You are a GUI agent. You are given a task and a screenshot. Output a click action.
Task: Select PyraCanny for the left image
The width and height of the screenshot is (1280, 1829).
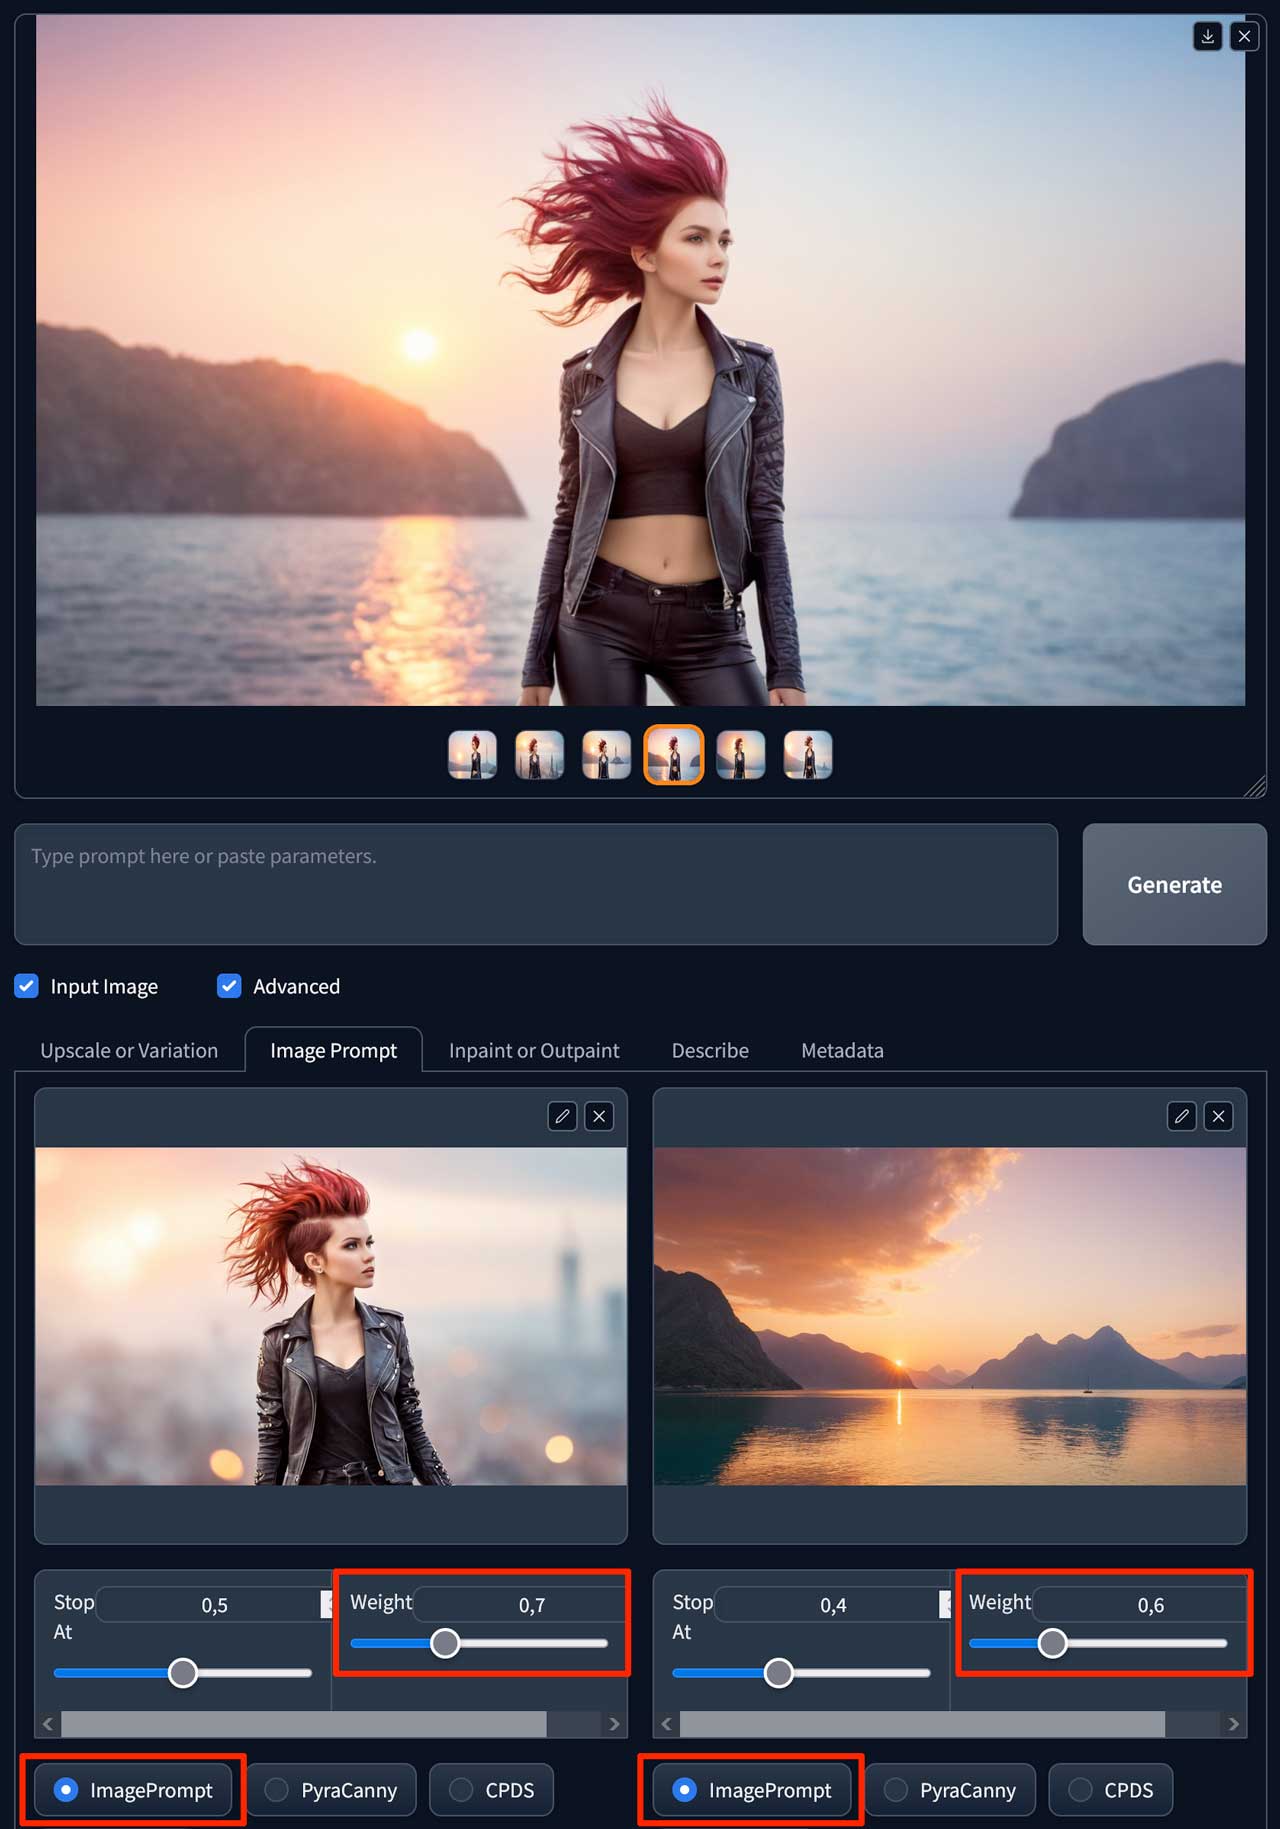(x=331, y=1790)
